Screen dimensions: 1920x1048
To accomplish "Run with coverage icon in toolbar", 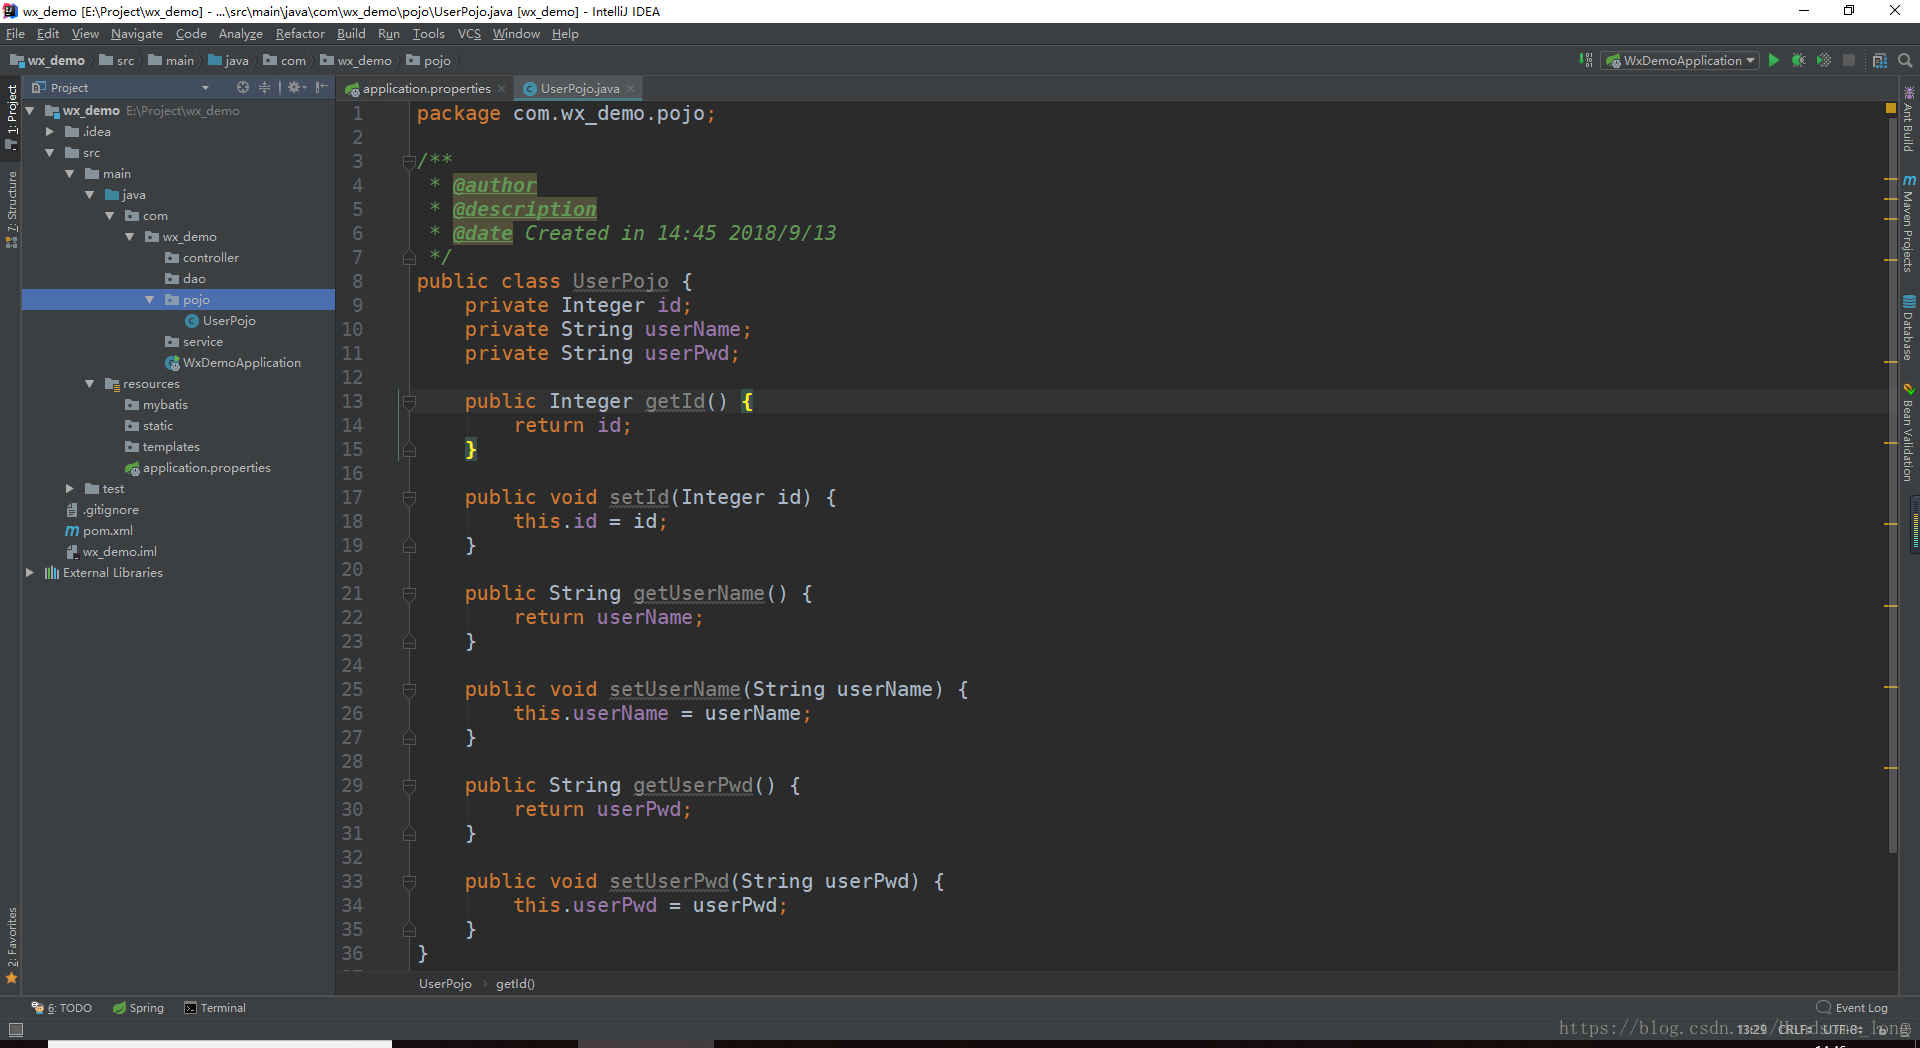I will pos(1824,60).
